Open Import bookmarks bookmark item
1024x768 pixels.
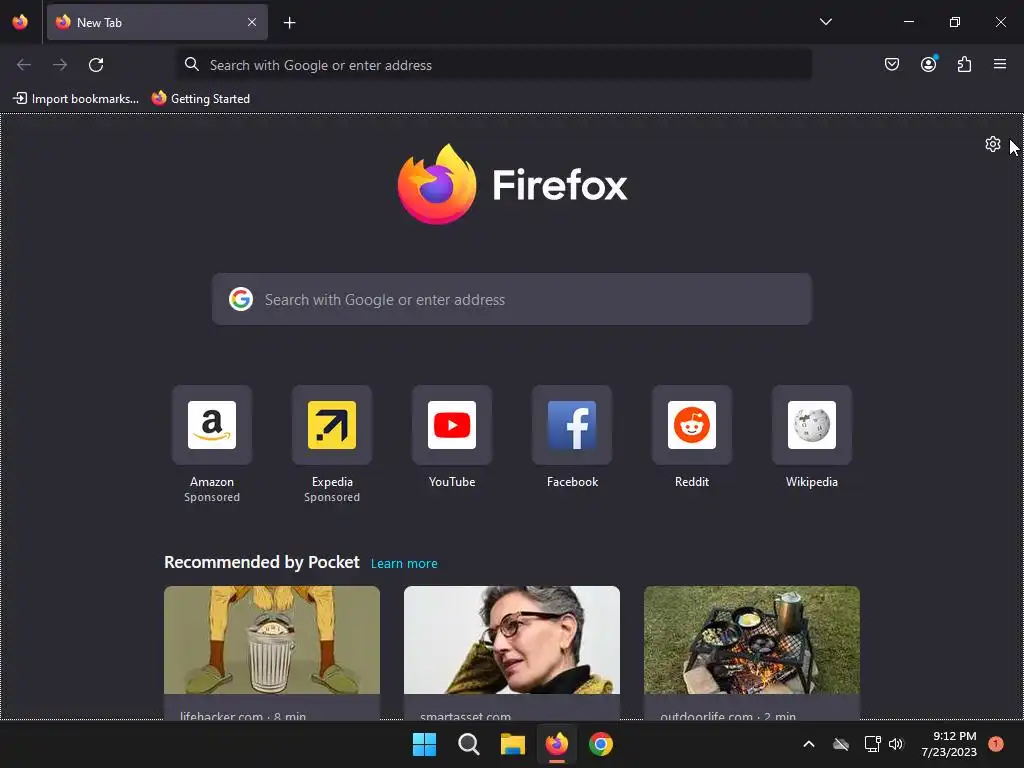(x=76, y=99)
